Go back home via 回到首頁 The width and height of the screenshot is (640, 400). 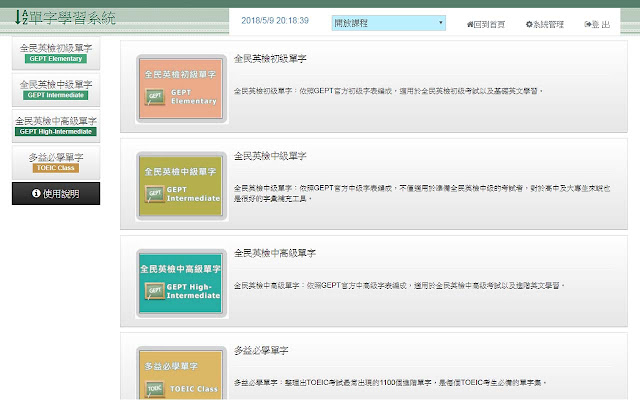[x=486, y=24]
